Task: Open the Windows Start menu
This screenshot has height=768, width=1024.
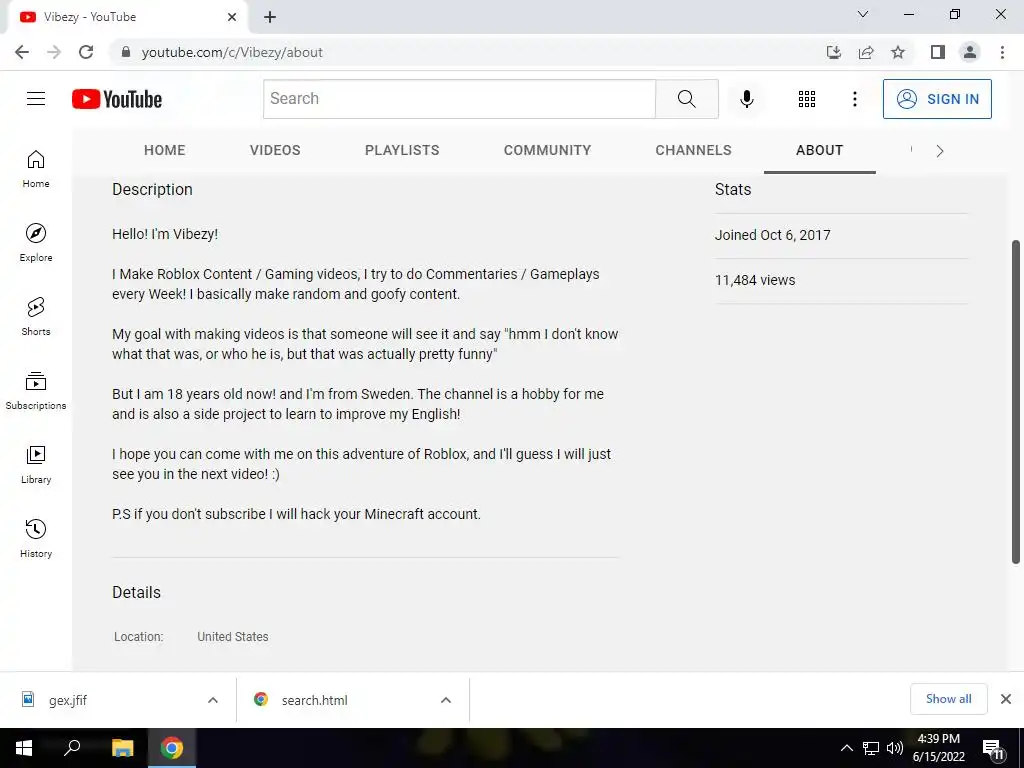Action: click(x=24, y=748)
